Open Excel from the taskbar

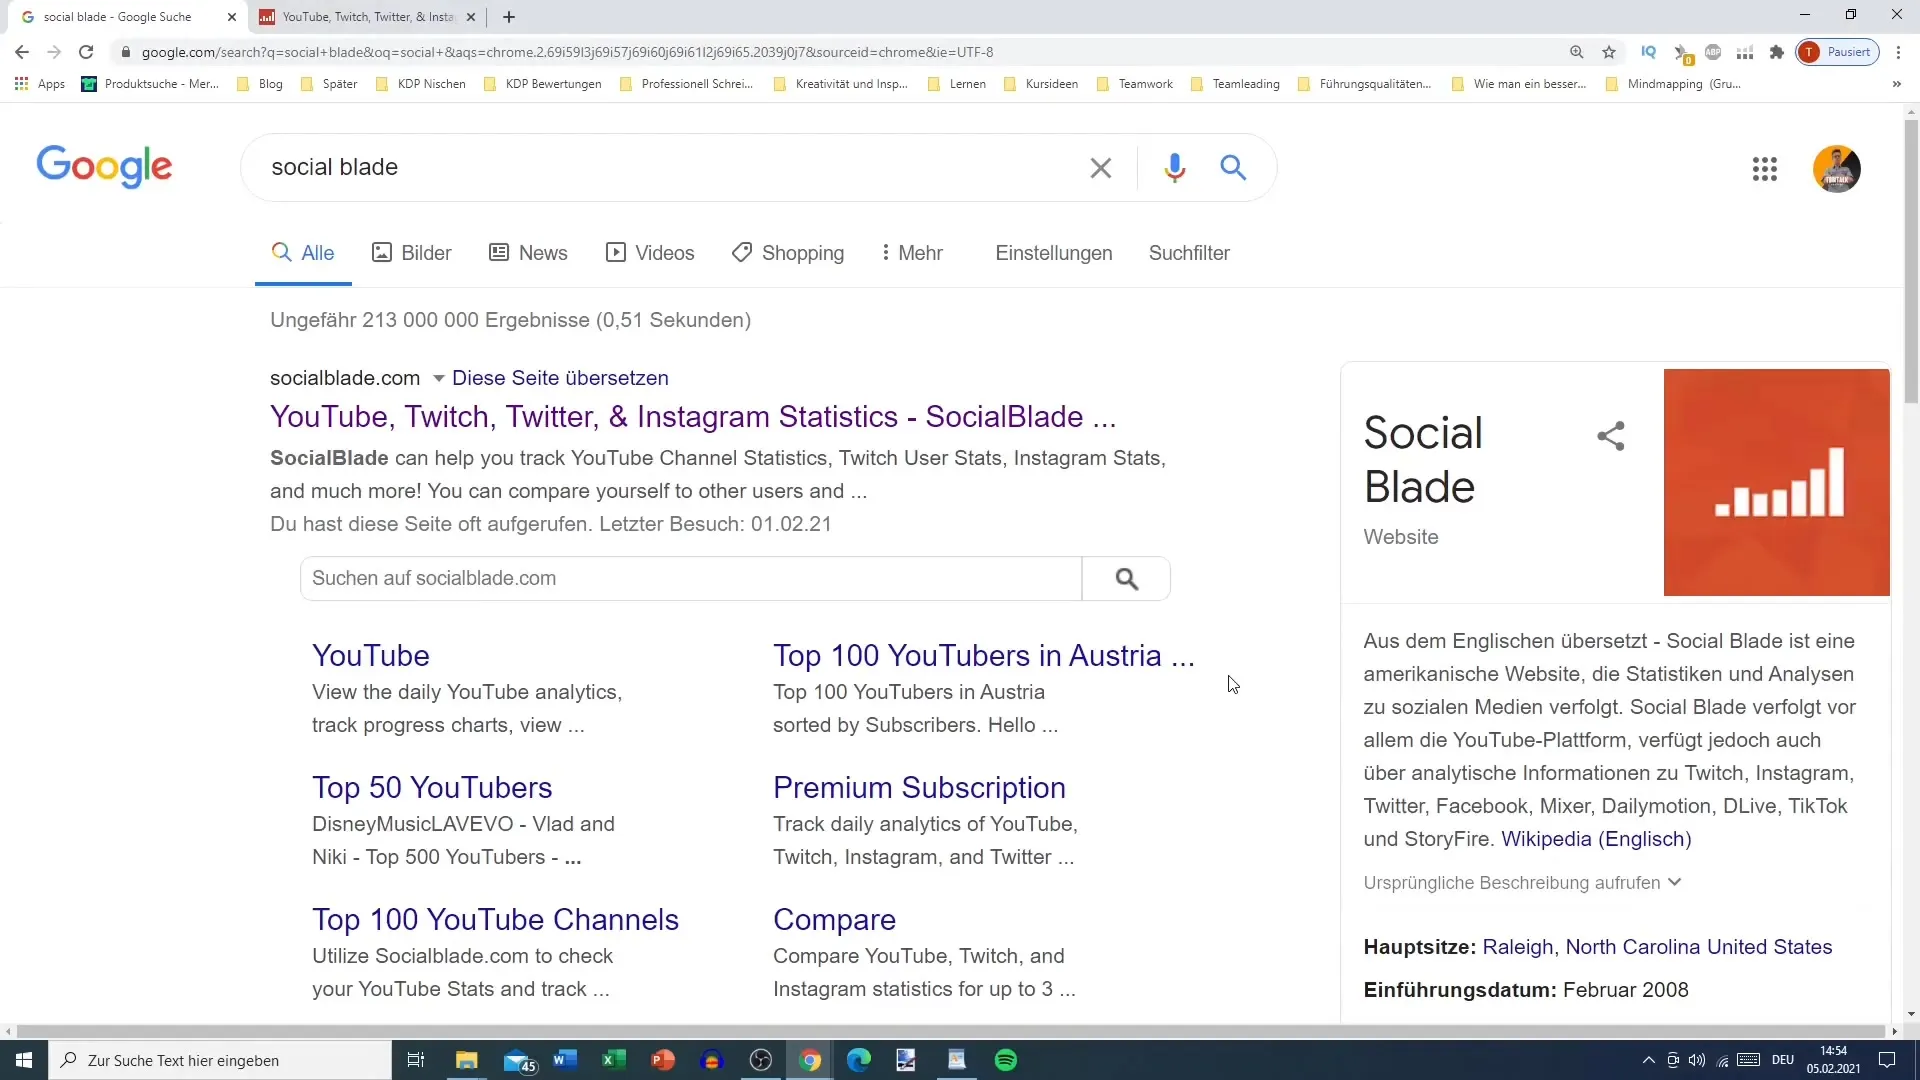pos(614,1060)
